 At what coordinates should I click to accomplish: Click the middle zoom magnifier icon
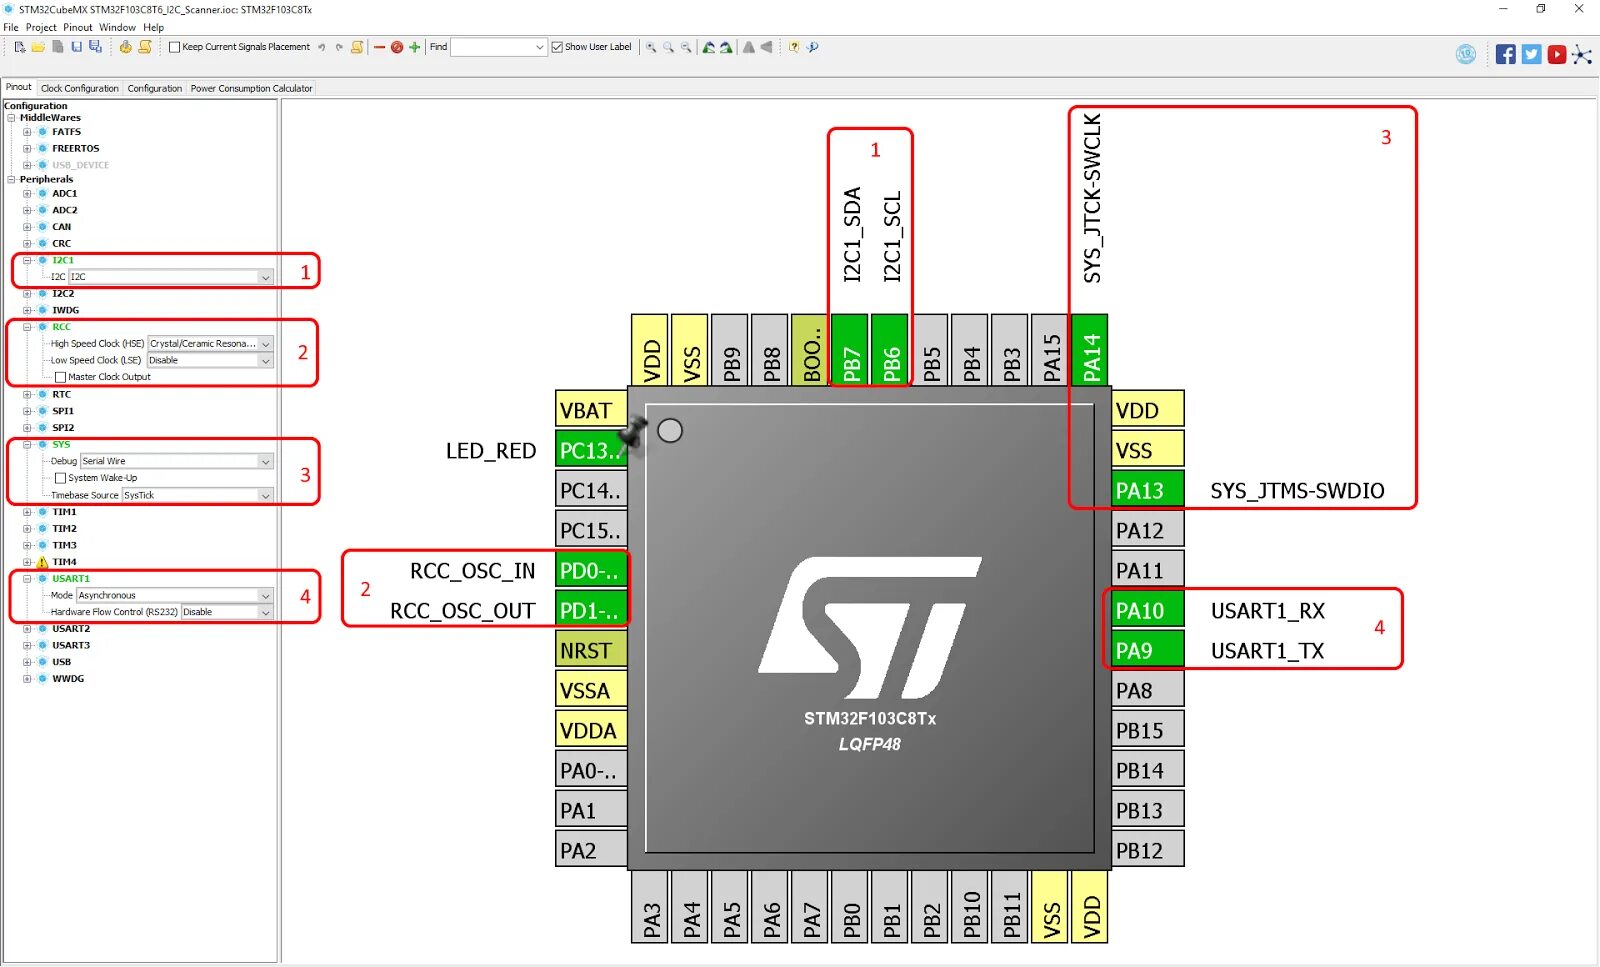[668, 47]
